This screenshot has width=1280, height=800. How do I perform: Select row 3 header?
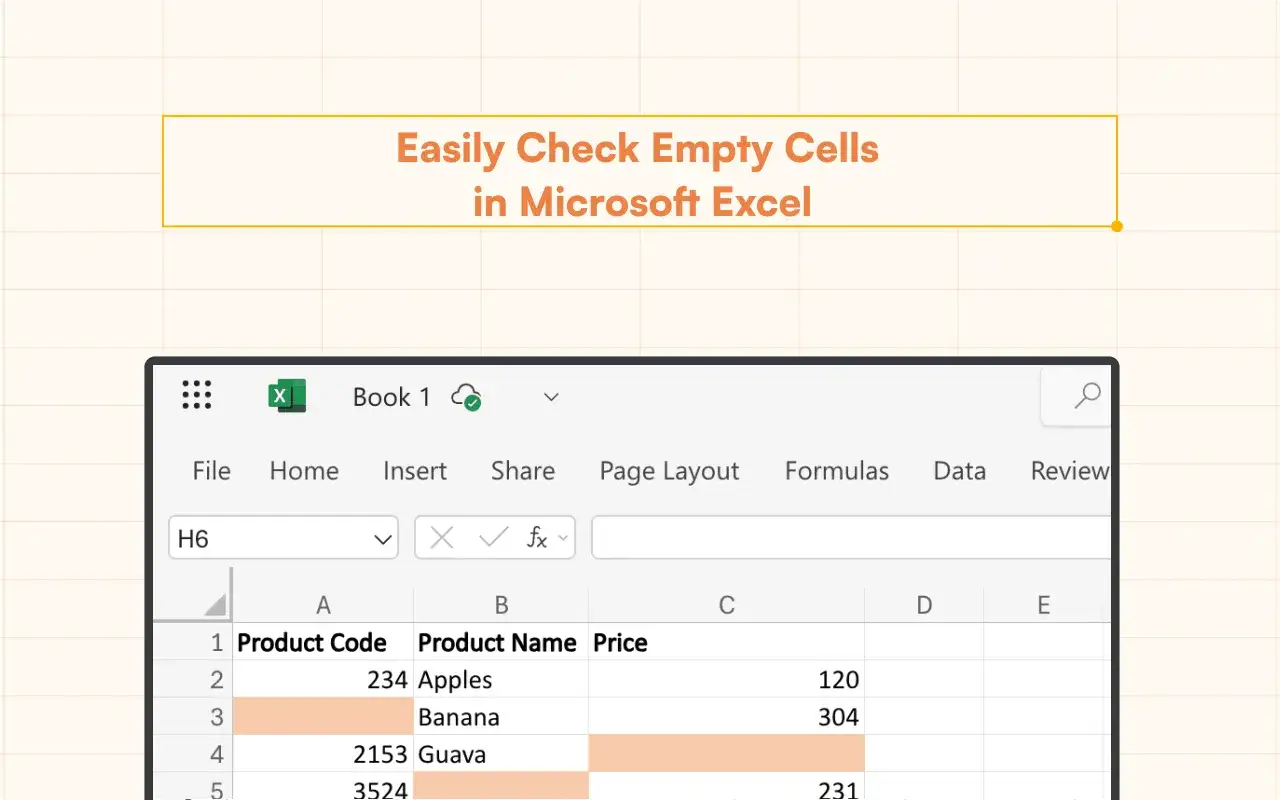(x=193, y=716)
